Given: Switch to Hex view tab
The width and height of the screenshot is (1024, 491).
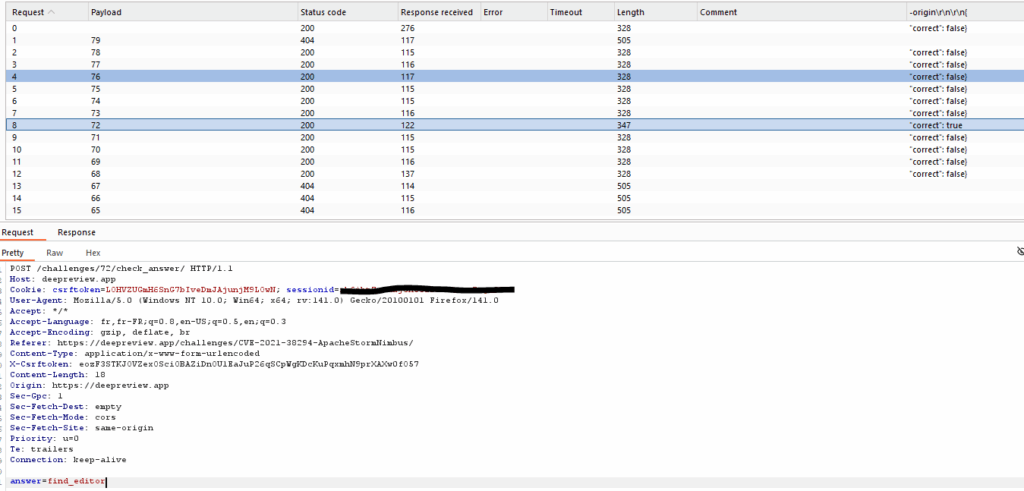Looking at the screenshot, I should point(93,253).
